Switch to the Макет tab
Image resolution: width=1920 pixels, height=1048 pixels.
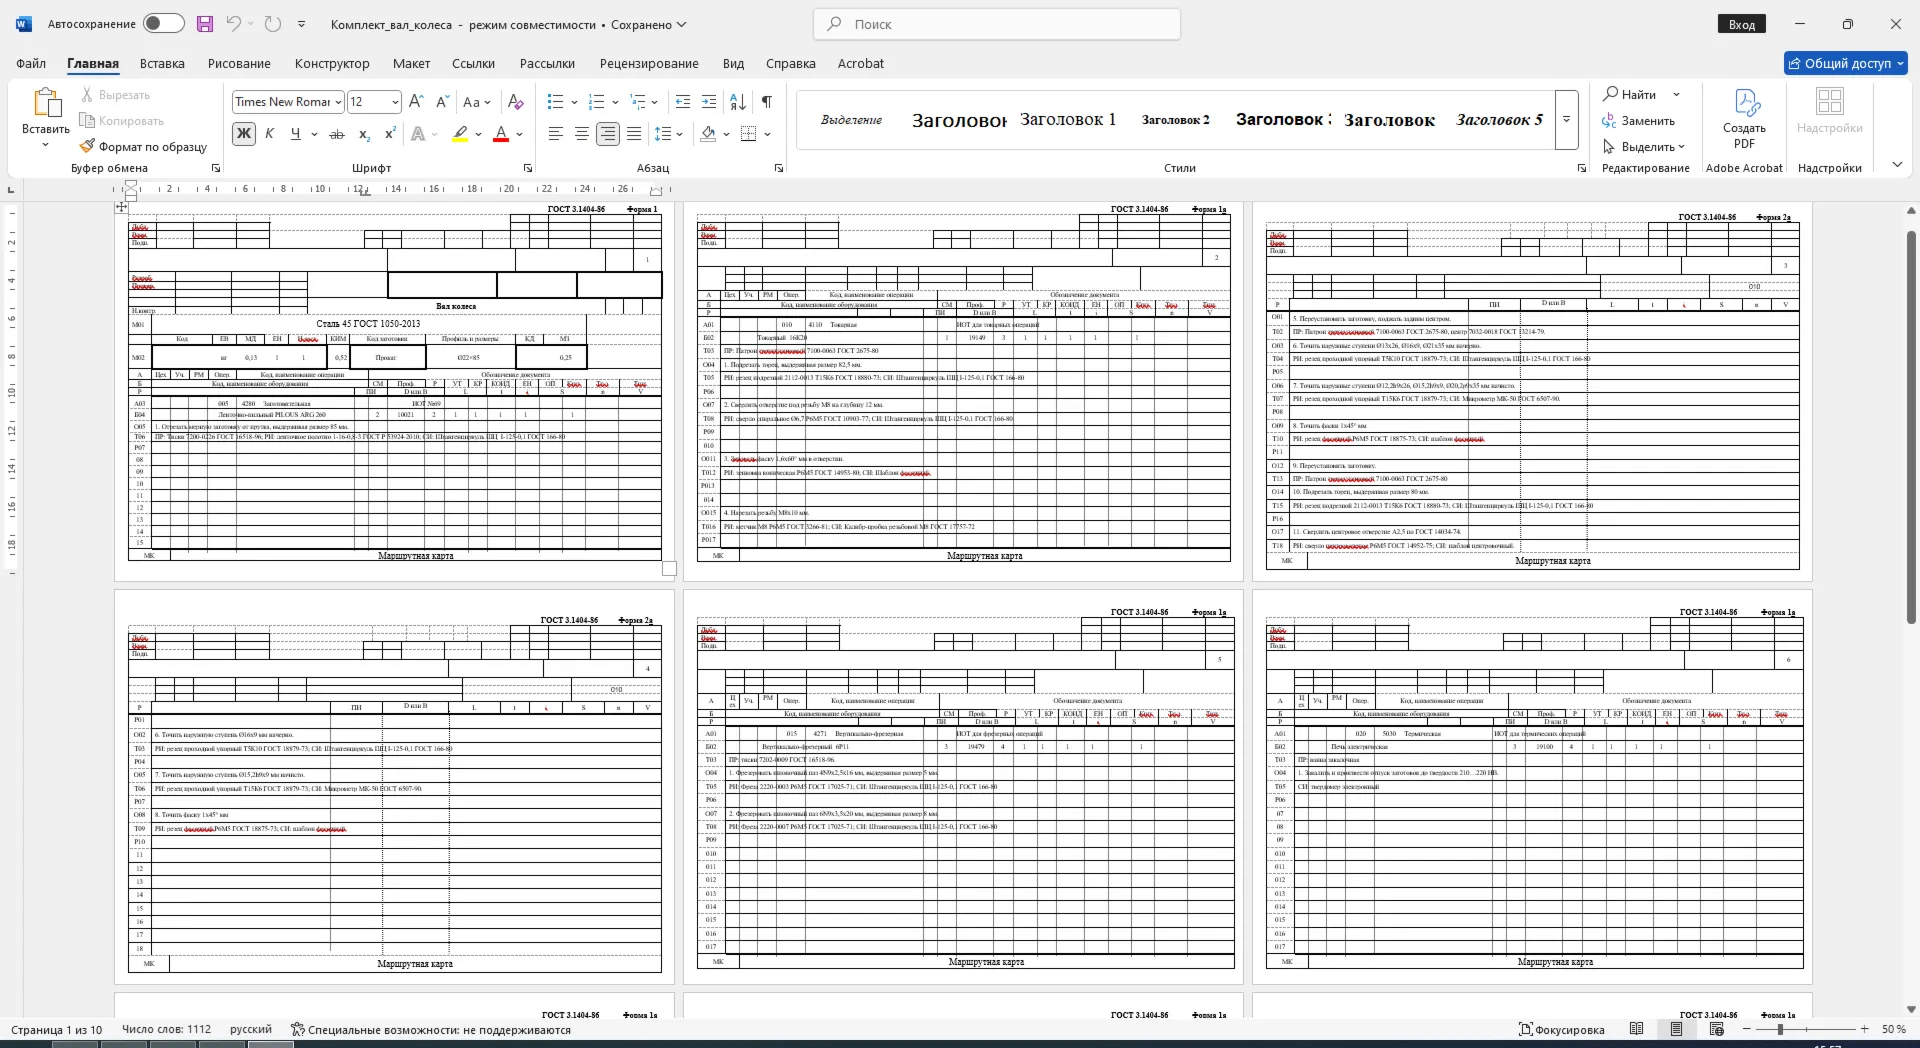411,63
